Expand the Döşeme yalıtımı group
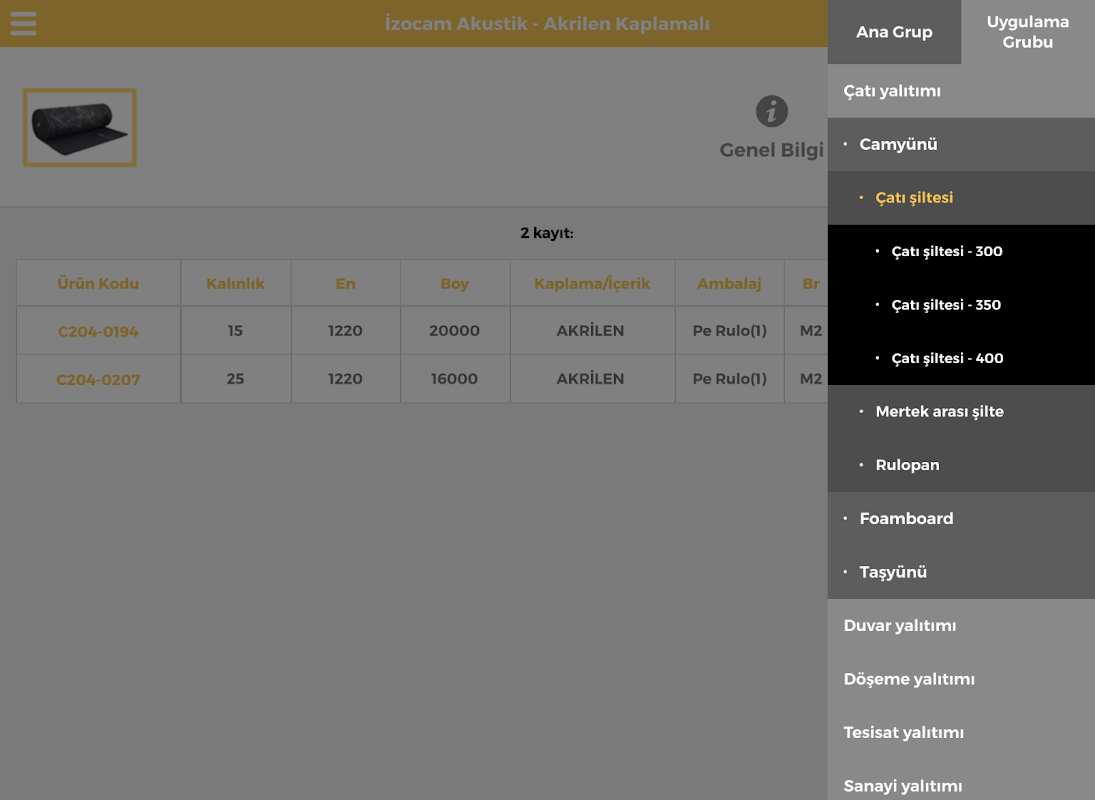The height and width of the screenshot is (800, 1095). [x=961, y=679]
